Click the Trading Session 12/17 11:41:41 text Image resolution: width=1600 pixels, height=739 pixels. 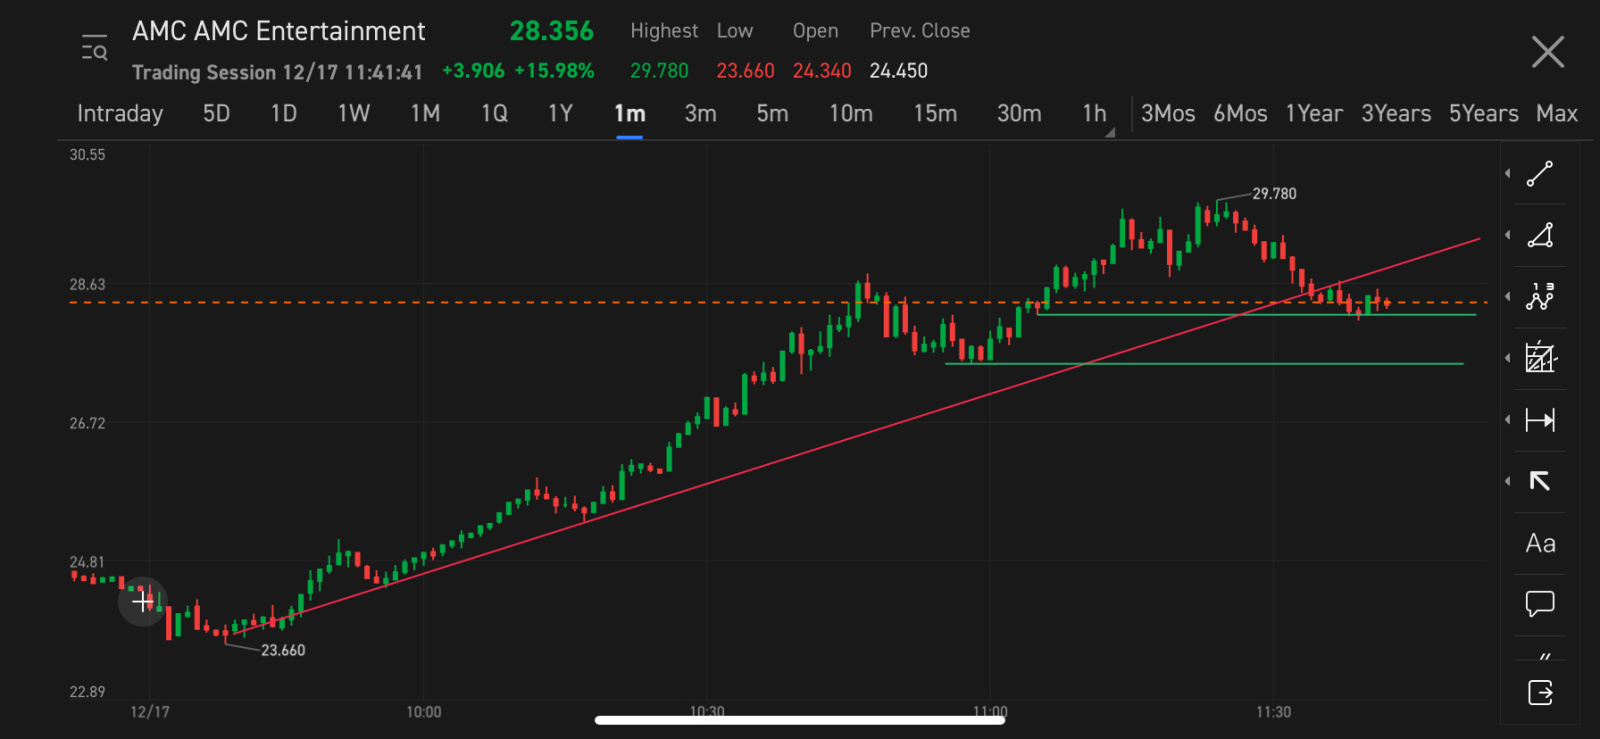point(277,72)
